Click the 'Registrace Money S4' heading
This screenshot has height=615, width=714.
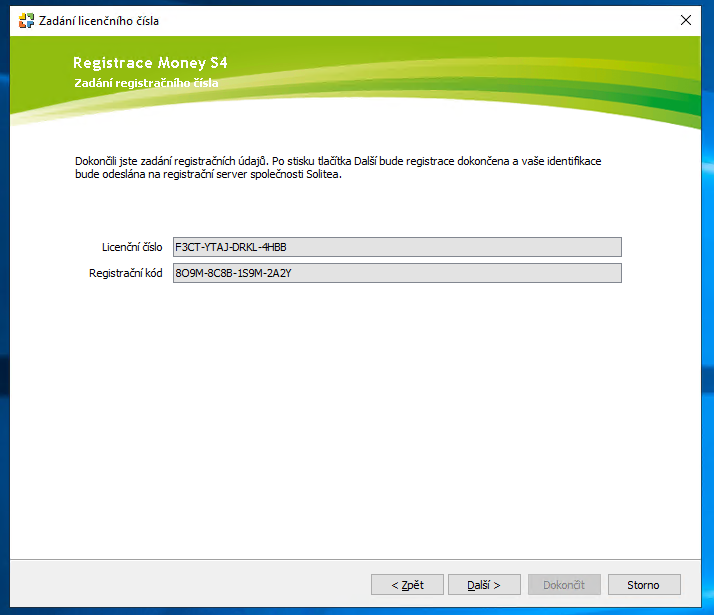[150, 63]
